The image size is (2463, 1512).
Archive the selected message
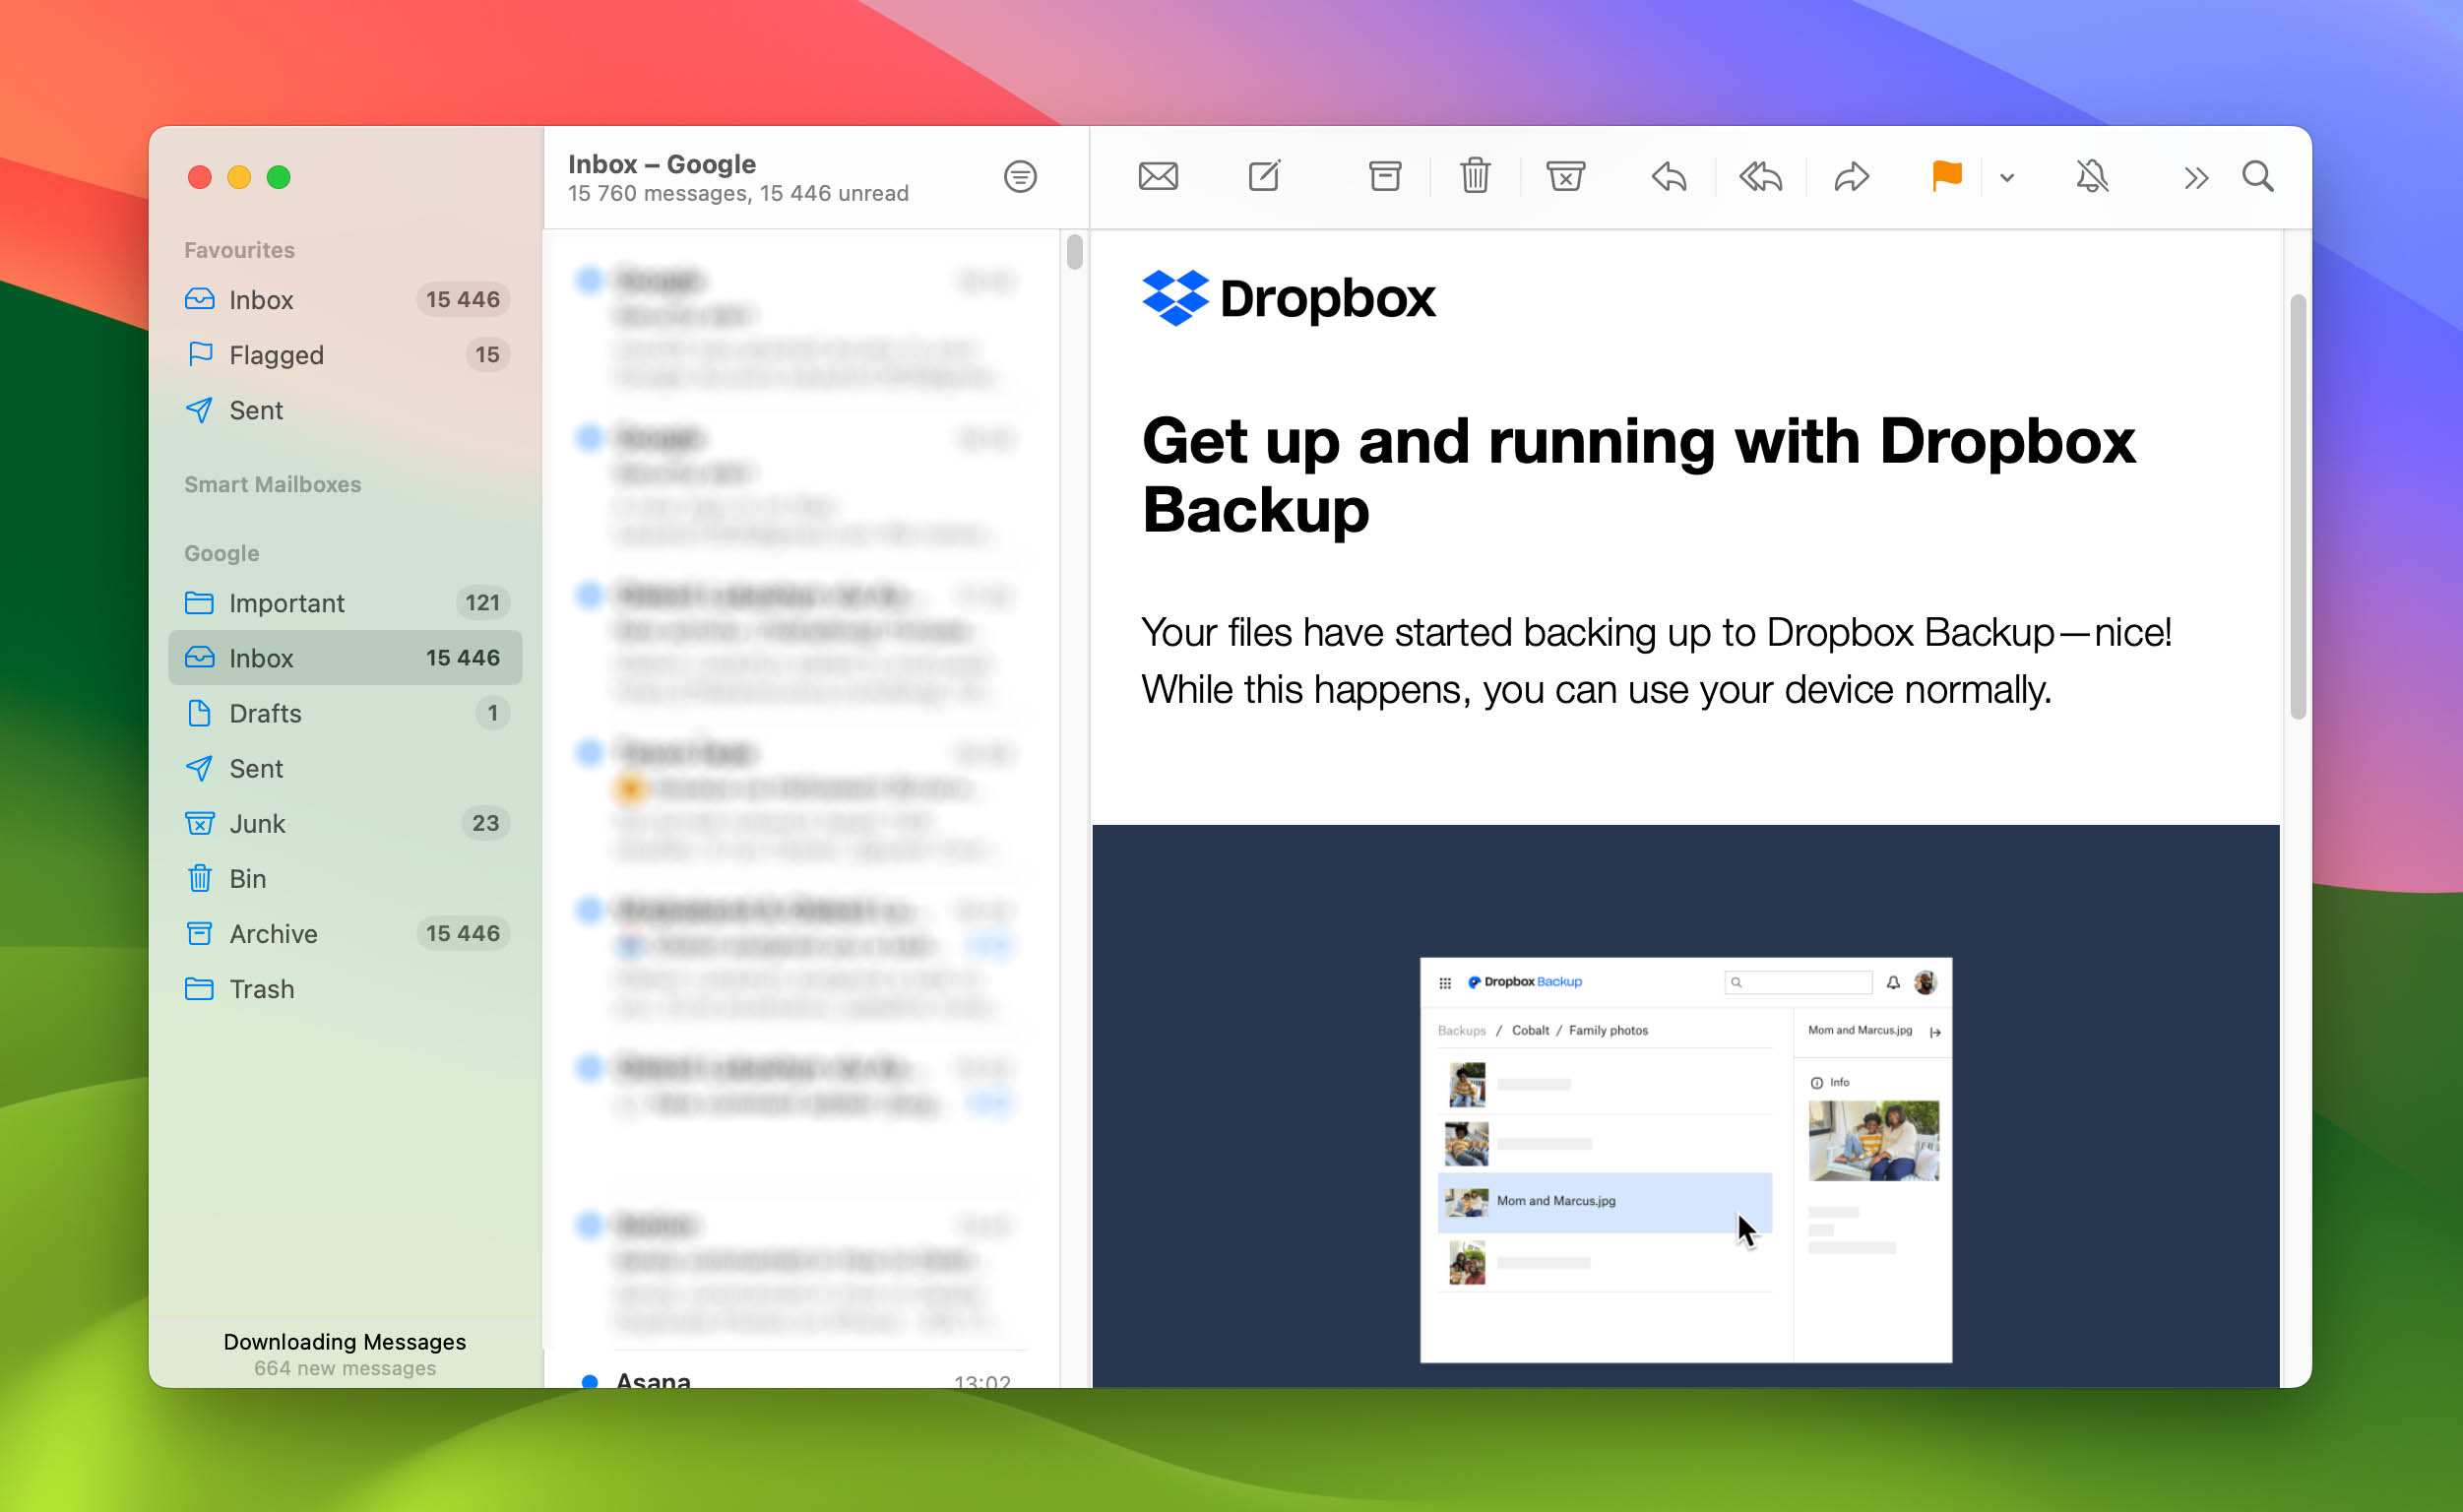tap(1384, 177)
